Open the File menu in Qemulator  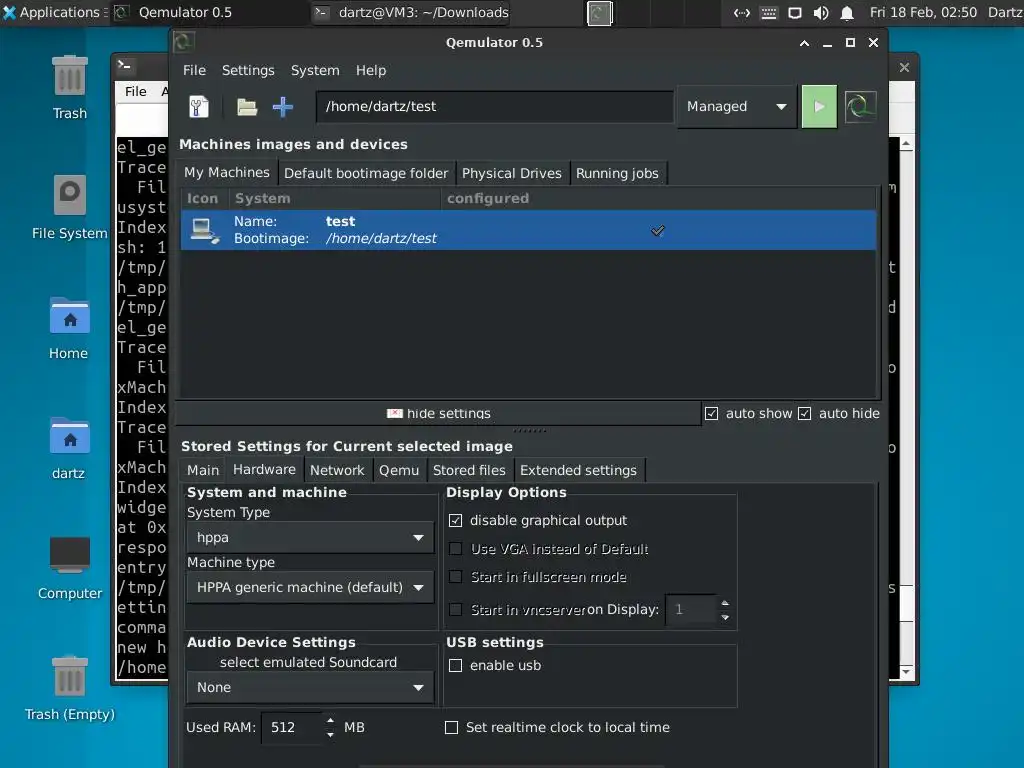click(x=194, y=71)
